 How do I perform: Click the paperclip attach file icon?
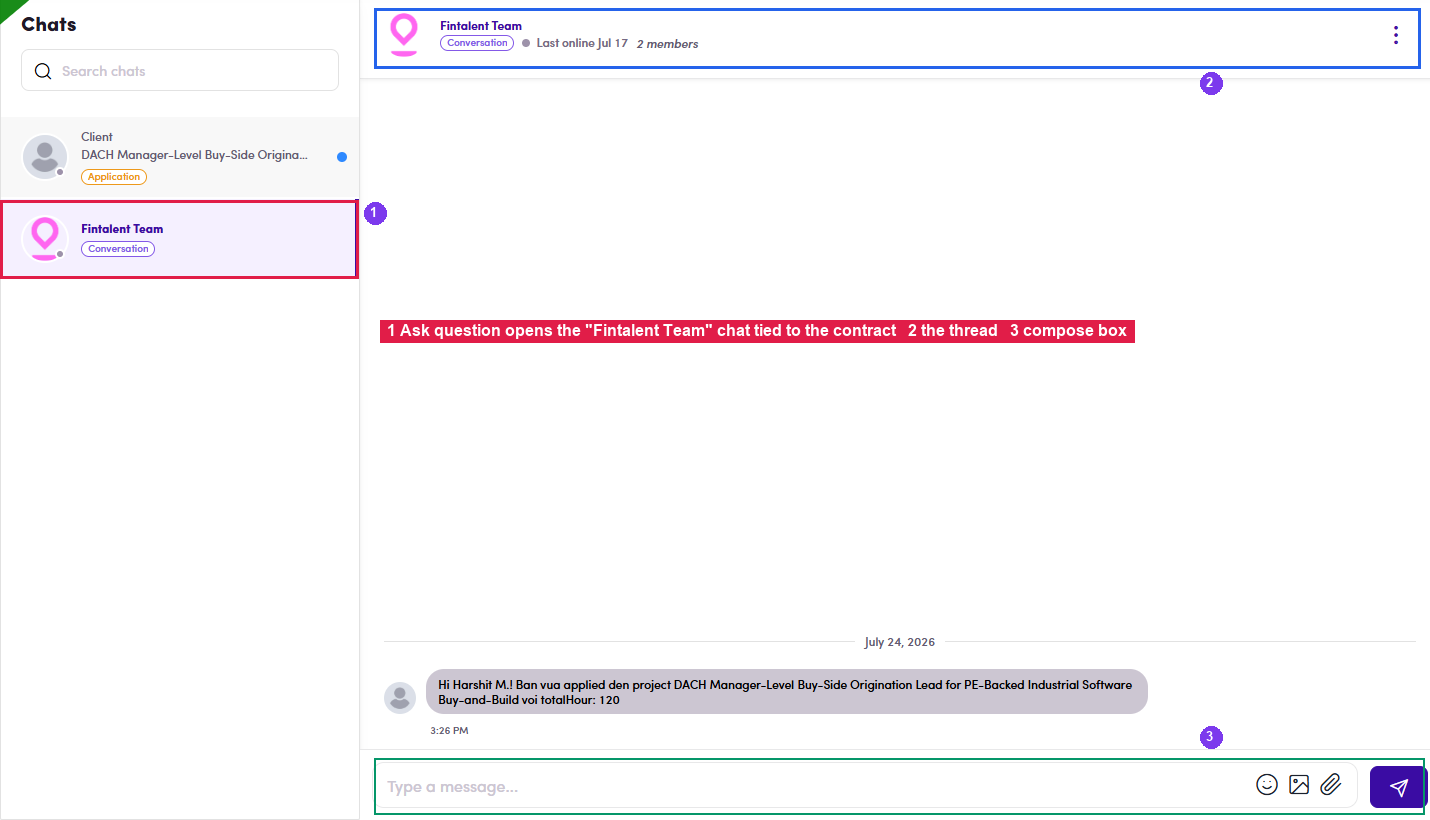pos(1330,785)
